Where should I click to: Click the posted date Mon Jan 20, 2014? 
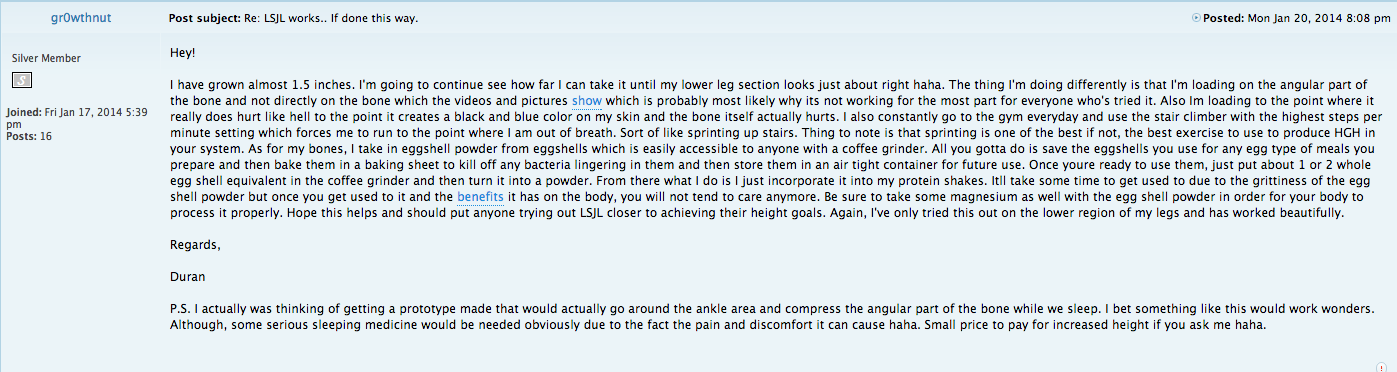click(1319, 19)
